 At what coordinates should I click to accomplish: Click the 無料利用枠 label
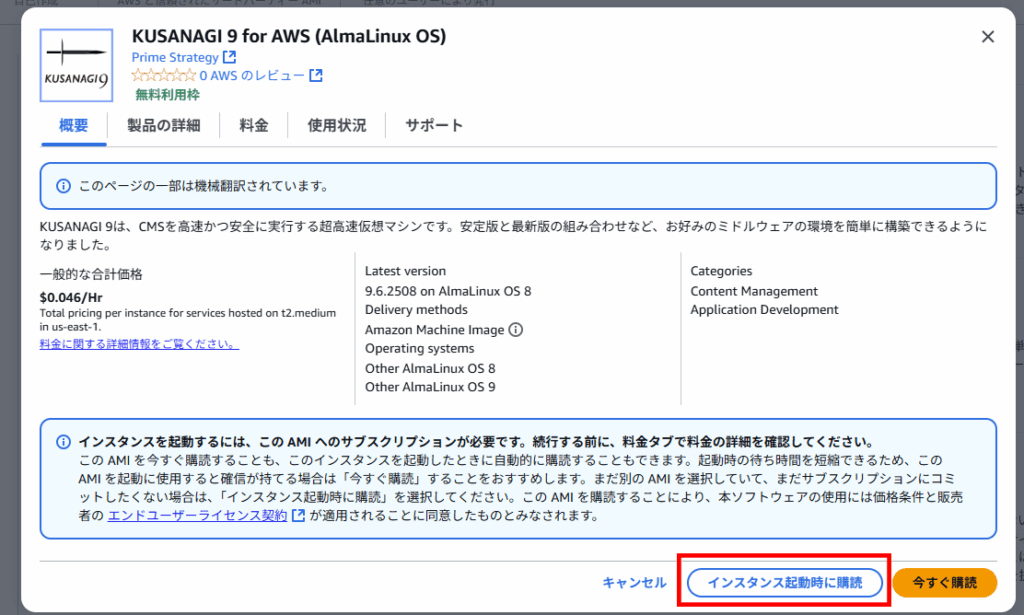(x=167, y=95)
